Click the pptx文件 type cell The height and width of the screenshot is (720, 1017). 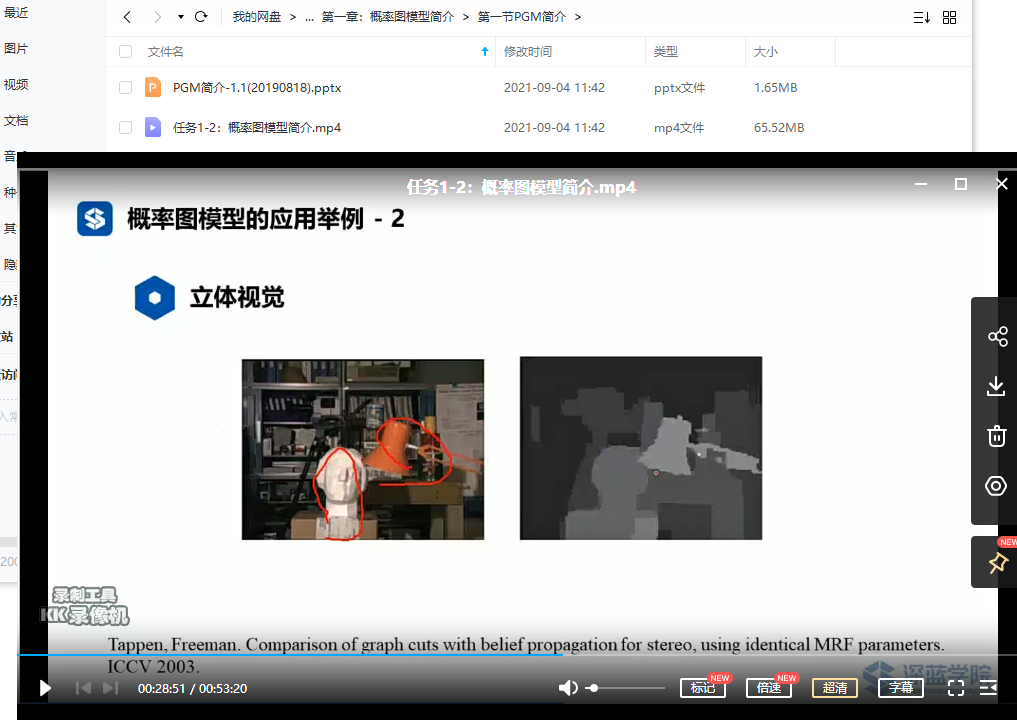pos(679,88)
